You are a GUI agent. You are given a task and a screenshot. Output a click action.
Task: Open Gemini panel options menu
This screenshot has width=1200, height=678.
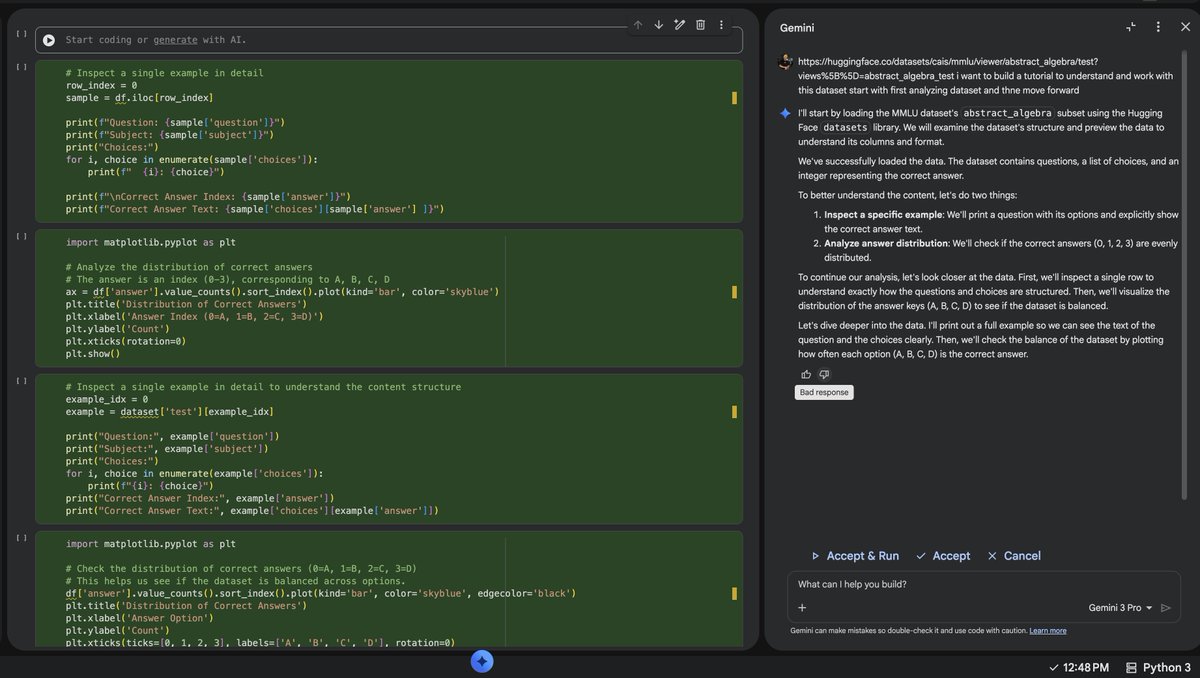(1158, 27)
